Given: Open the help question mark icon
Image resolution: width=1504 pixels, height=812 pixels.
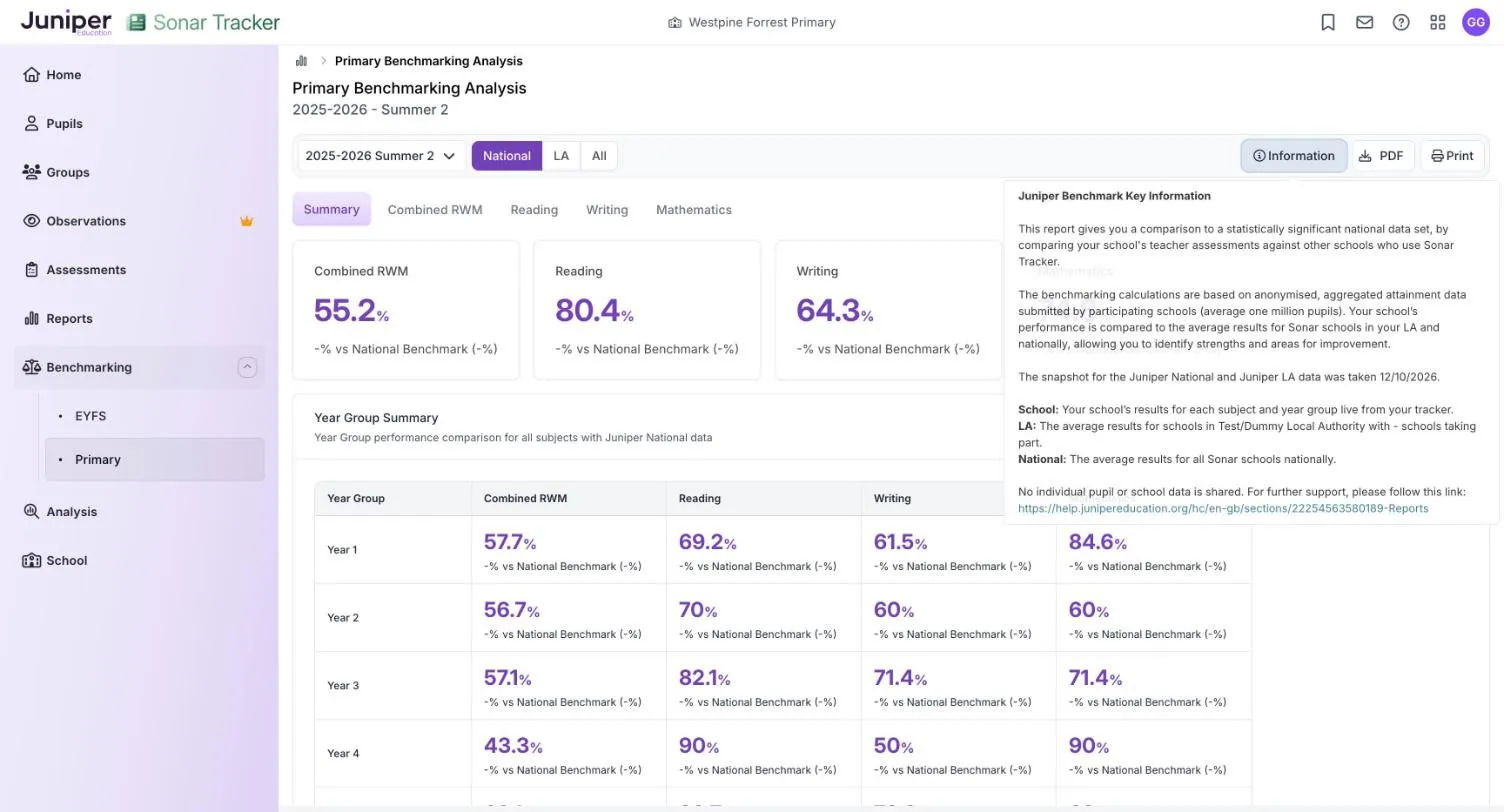Looking at the screenshot, I should pyautogui.click(x=1401, y=22).
